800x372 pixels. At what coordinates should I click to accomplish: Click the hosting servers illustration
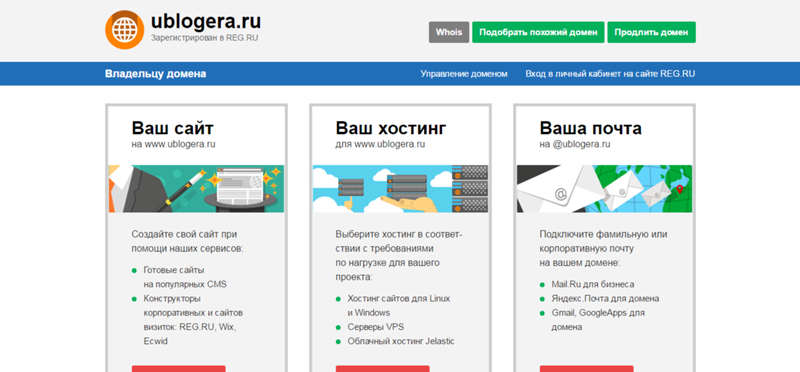coord(401,189)
